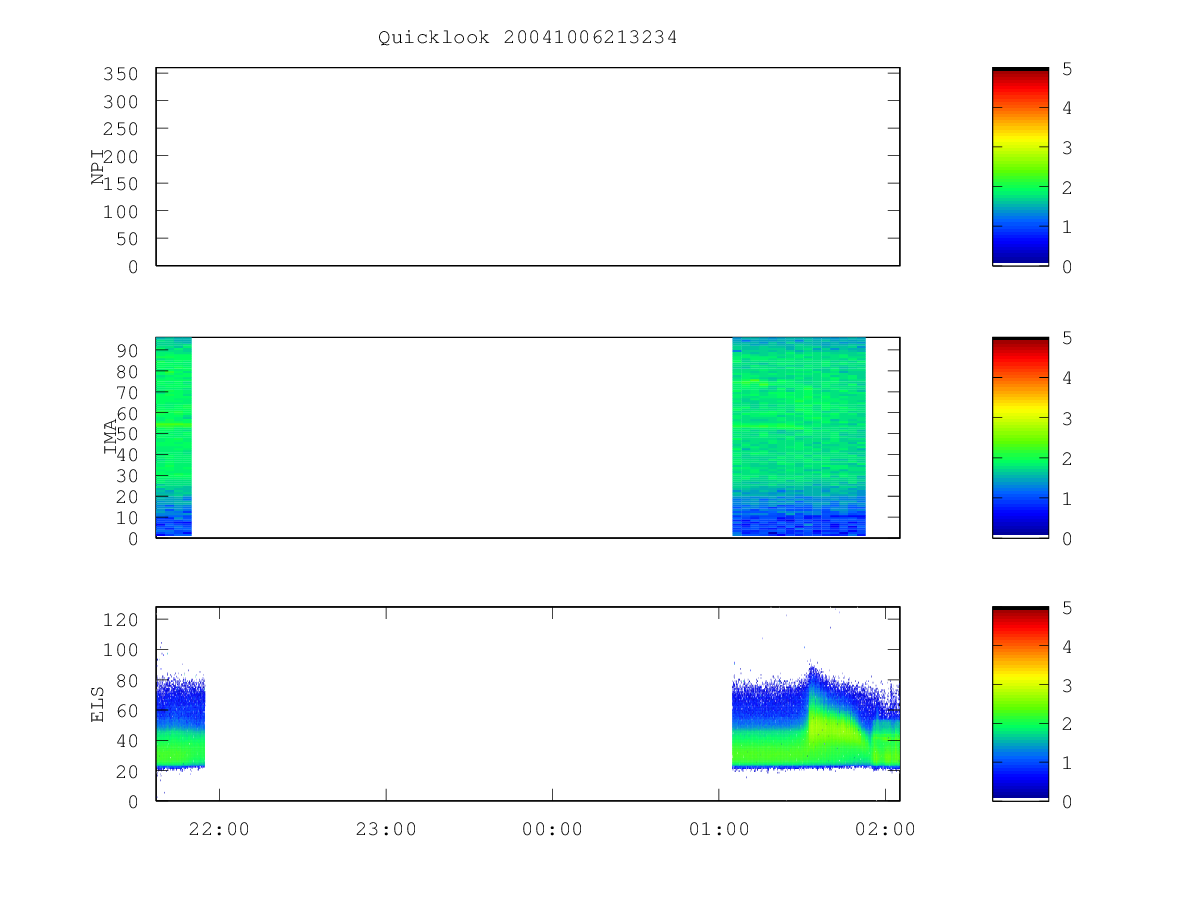Image resolution: width=1200 pixels, height=900 pixels.
Task: Click the 4 label on ELS color bar
Action: [1068, 647]
